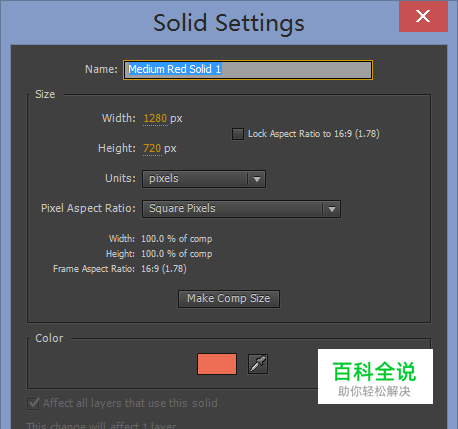Viewport: 458px width, 429px height.
Task: Click the arrow on Pixel Aspect Ratio dropdown
Action: pos(332,209)
